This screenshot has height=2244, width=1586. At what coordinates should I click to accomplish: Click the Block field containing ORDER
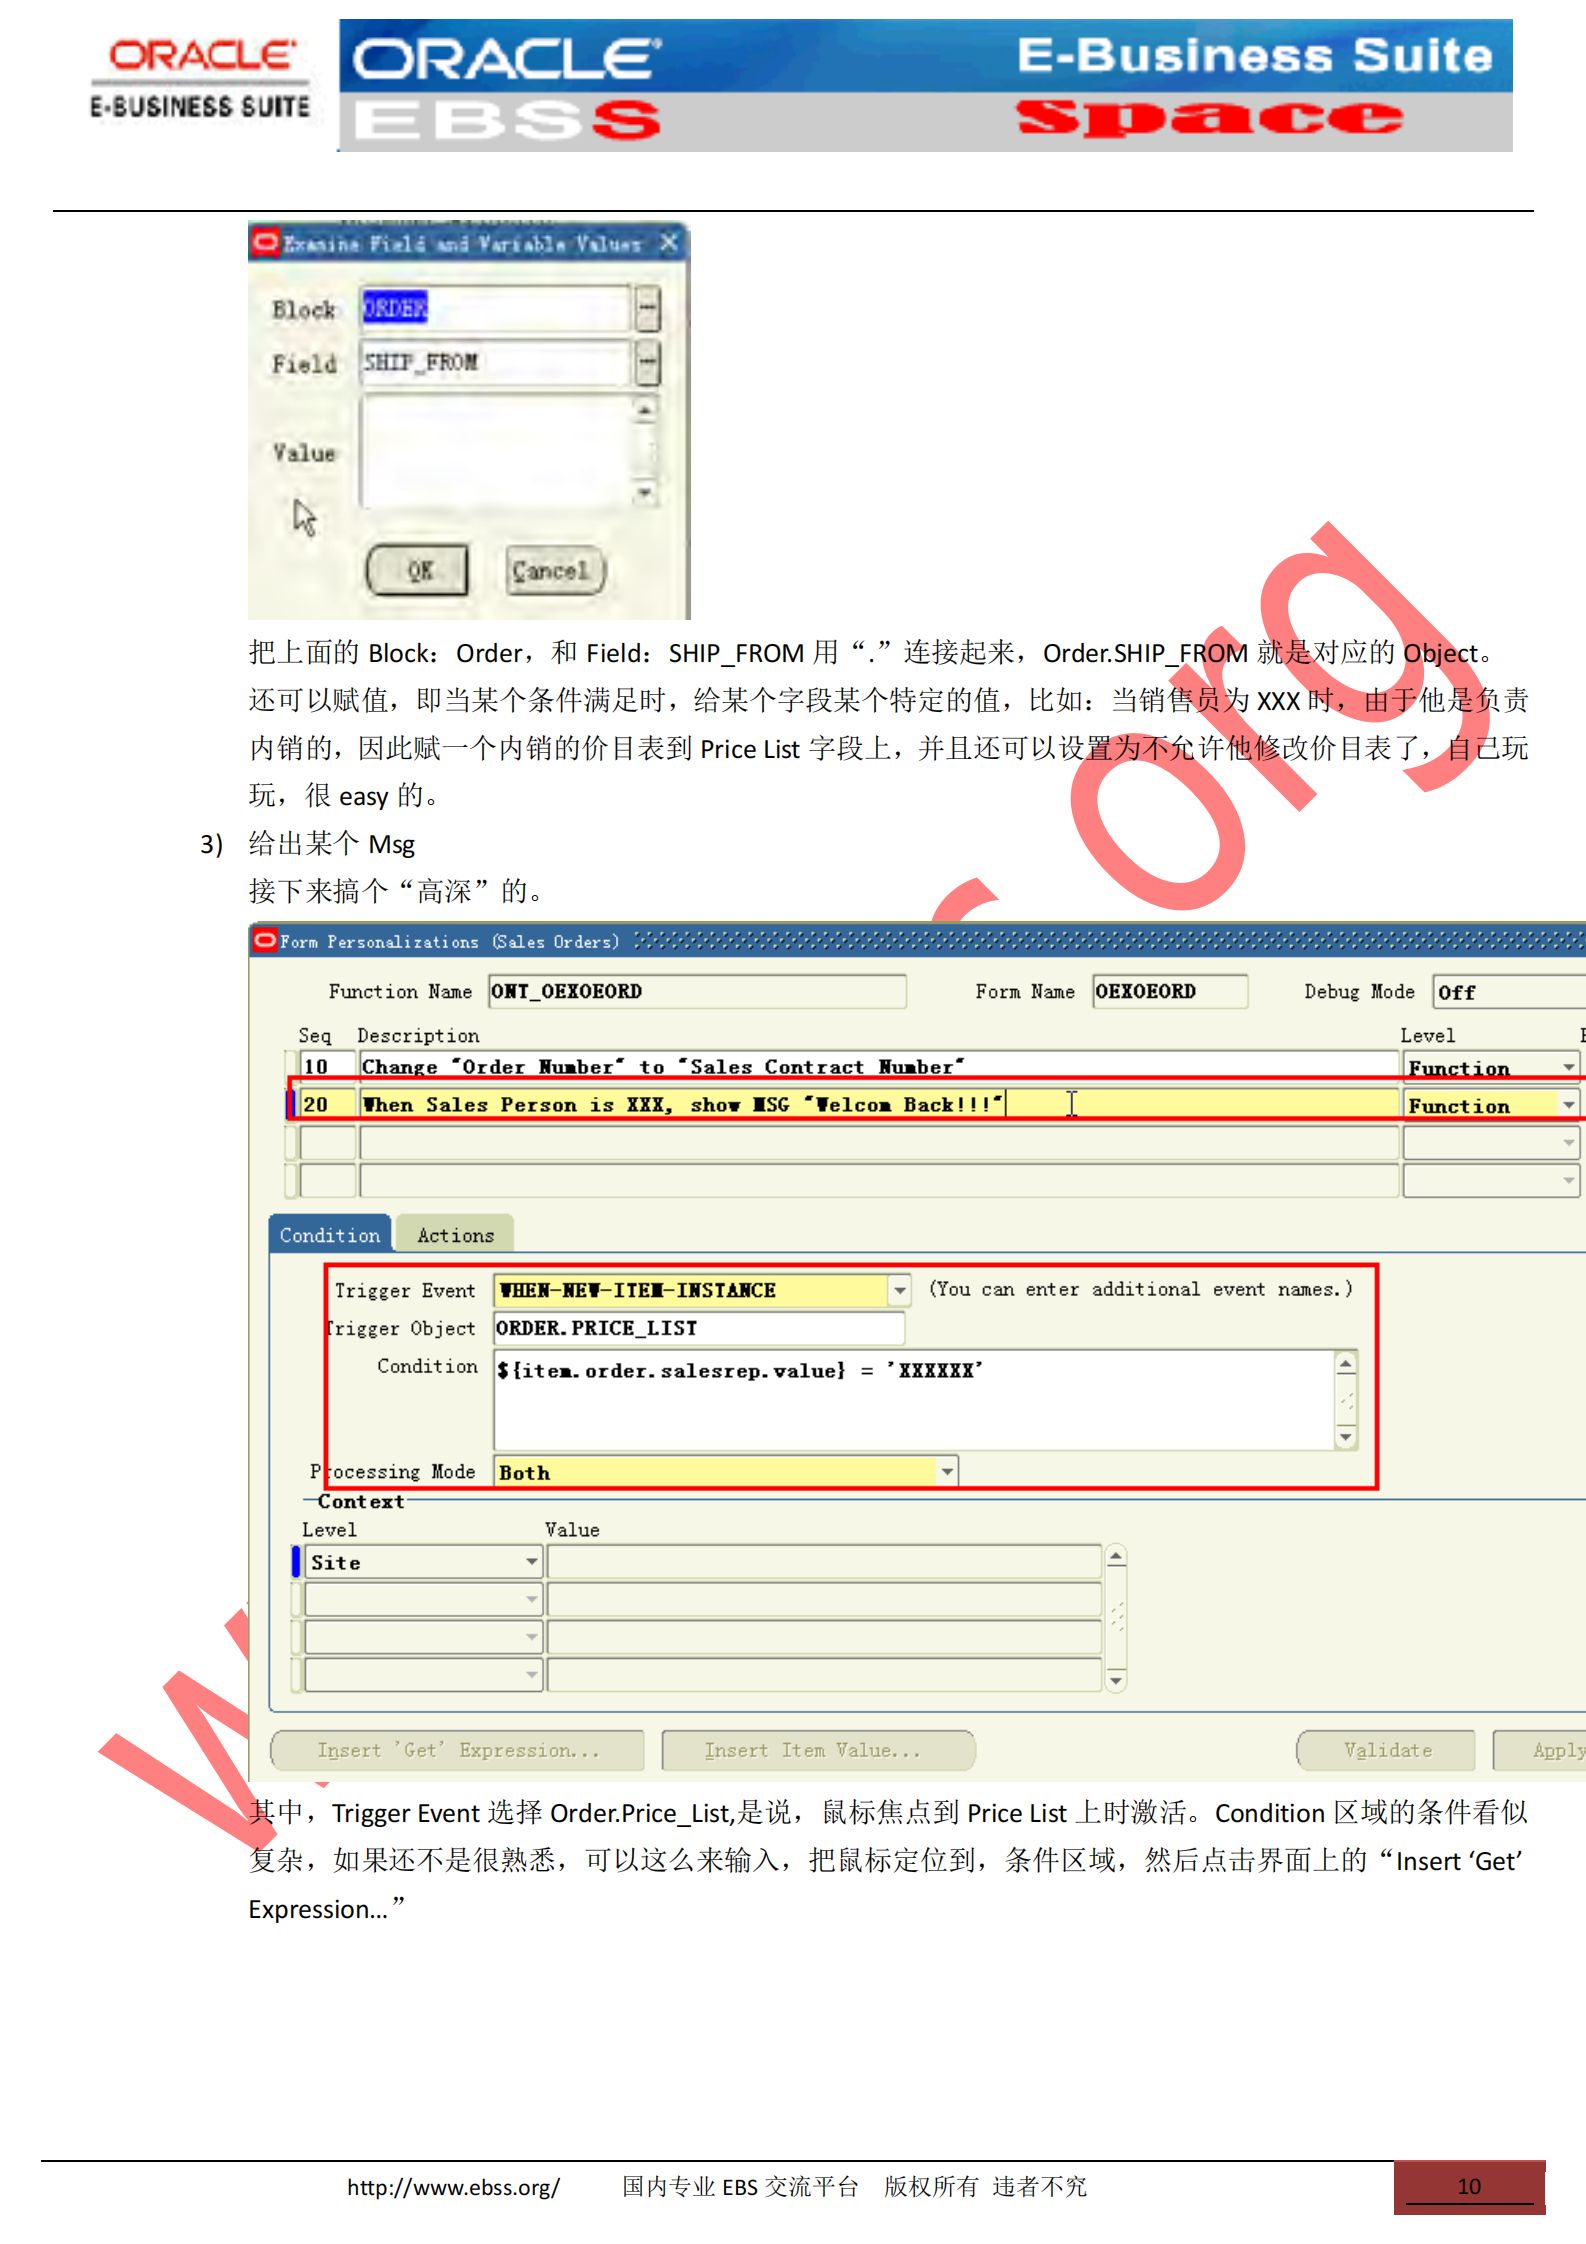(496, 308)
